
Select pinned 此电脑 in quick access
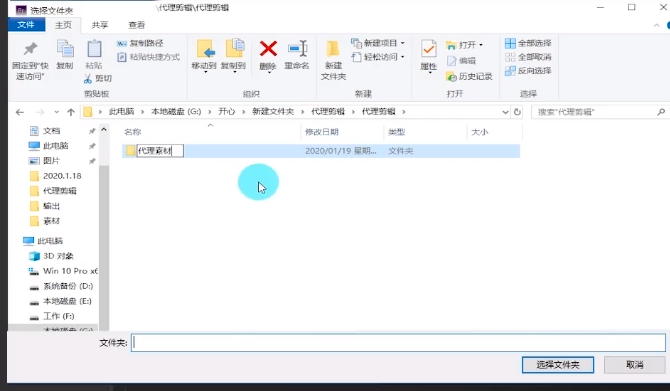click(x=56, y=146)
